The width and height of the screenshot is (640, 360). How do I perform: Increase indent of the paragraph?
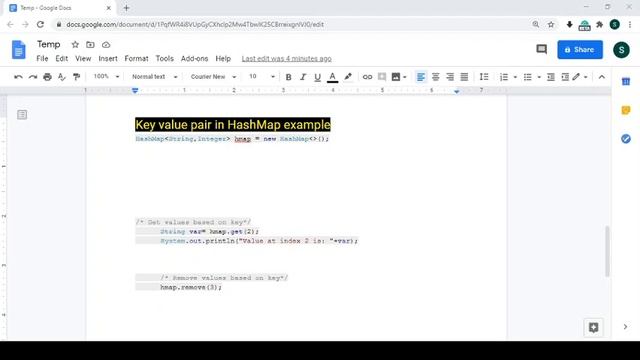[x=565, y=77]
